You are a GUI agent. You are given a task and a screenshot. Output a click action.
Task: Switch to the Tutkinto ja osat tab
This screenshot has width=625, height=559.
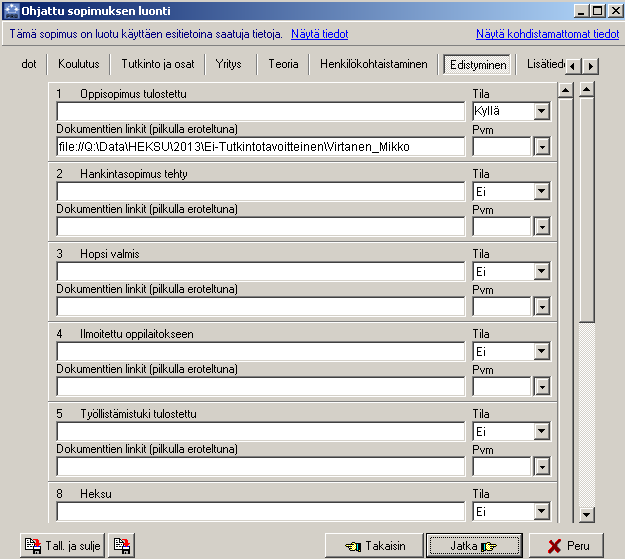tap(158, 64)
